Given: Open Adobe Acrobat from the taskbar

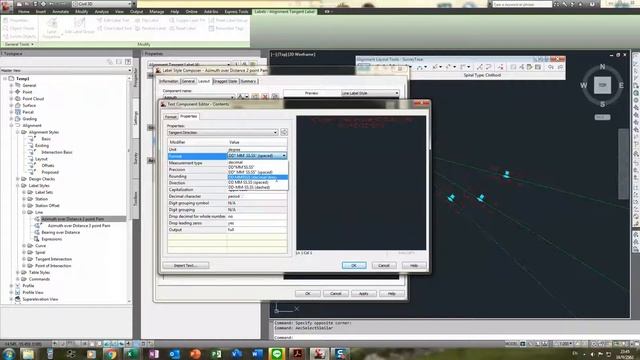Looking at the screenshot, I should tap(298, 354).
